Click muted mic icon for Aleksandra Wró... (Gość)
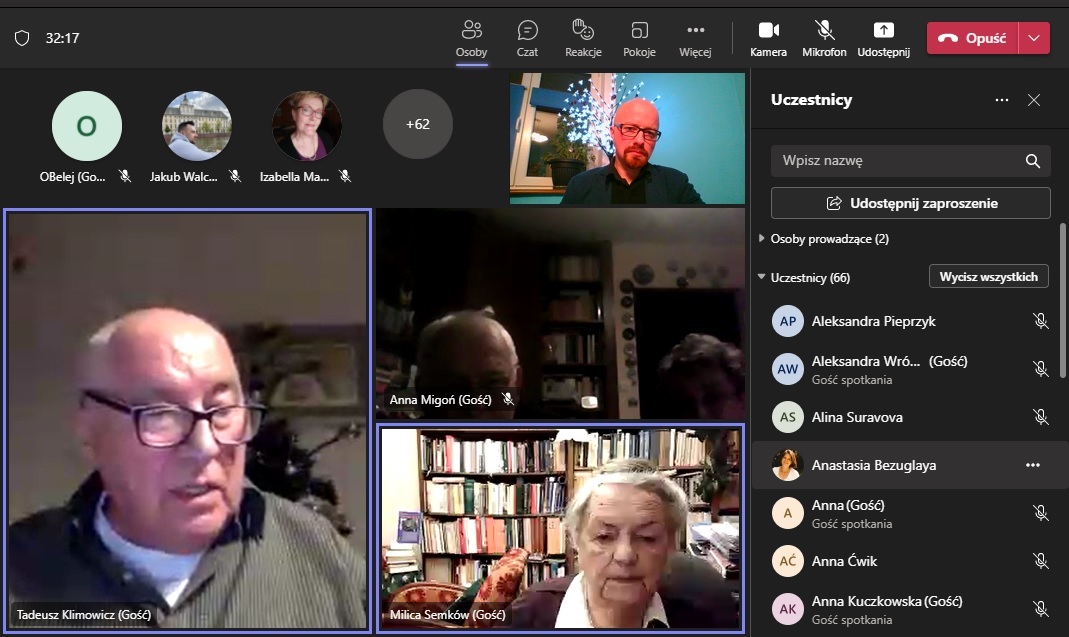This screenshot has width=1069, height=637. click(x=1040, y=369)
